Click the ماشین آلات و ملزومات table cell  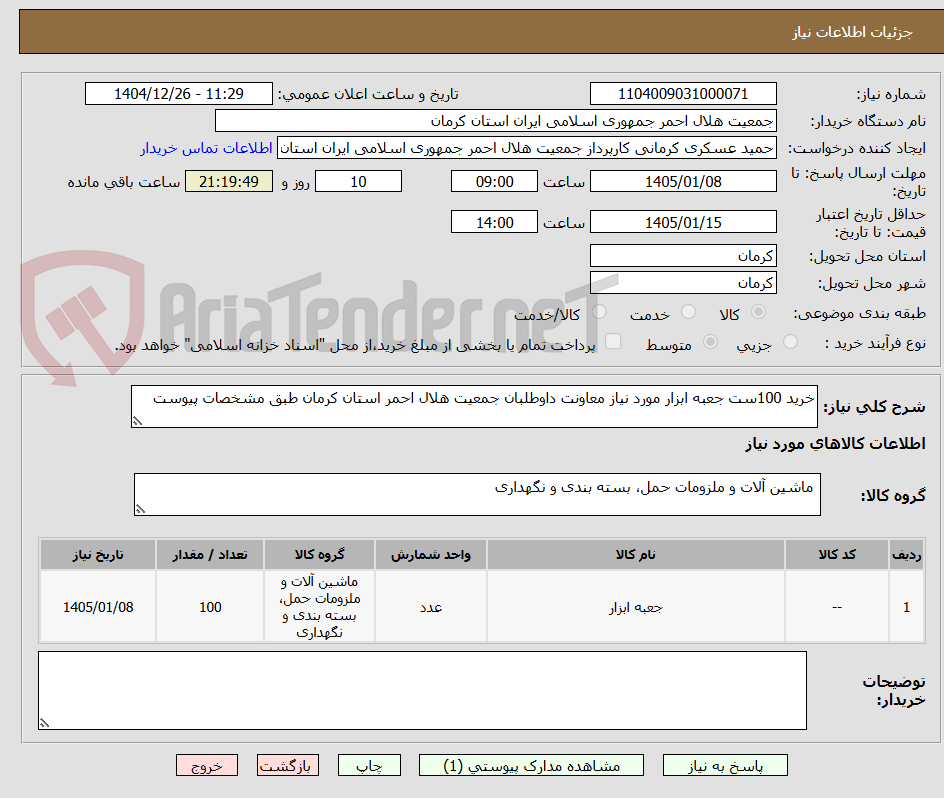pos(320,607)
